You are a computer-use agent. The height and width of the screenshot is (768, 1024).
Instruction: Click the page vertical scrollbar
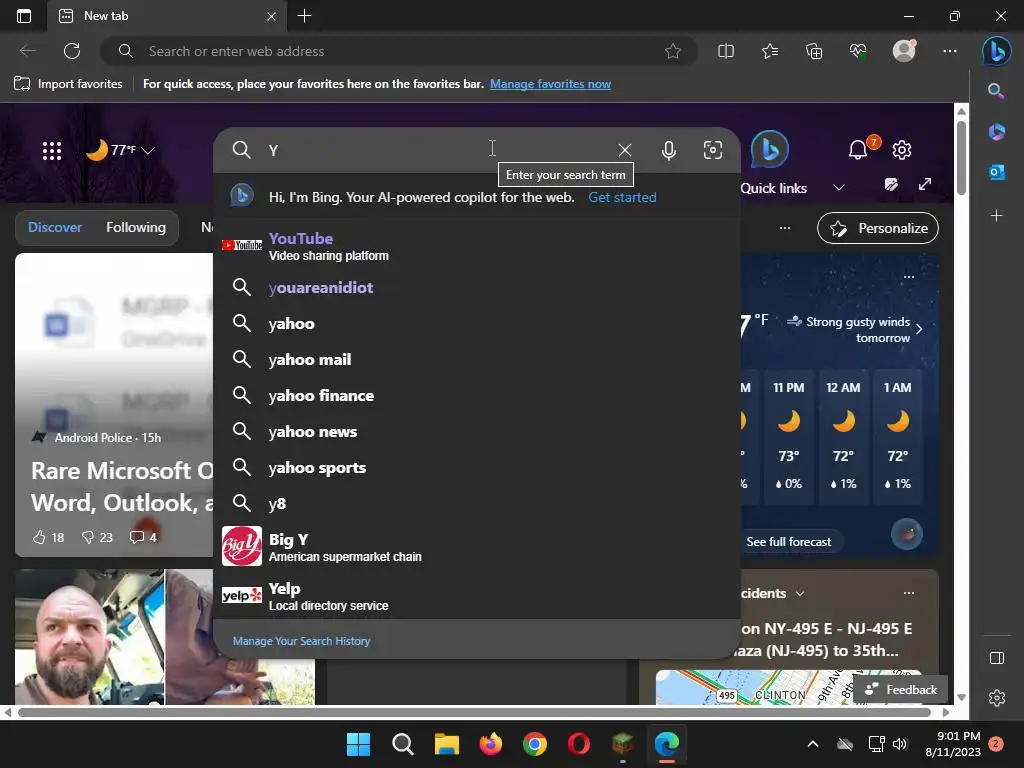961,157
